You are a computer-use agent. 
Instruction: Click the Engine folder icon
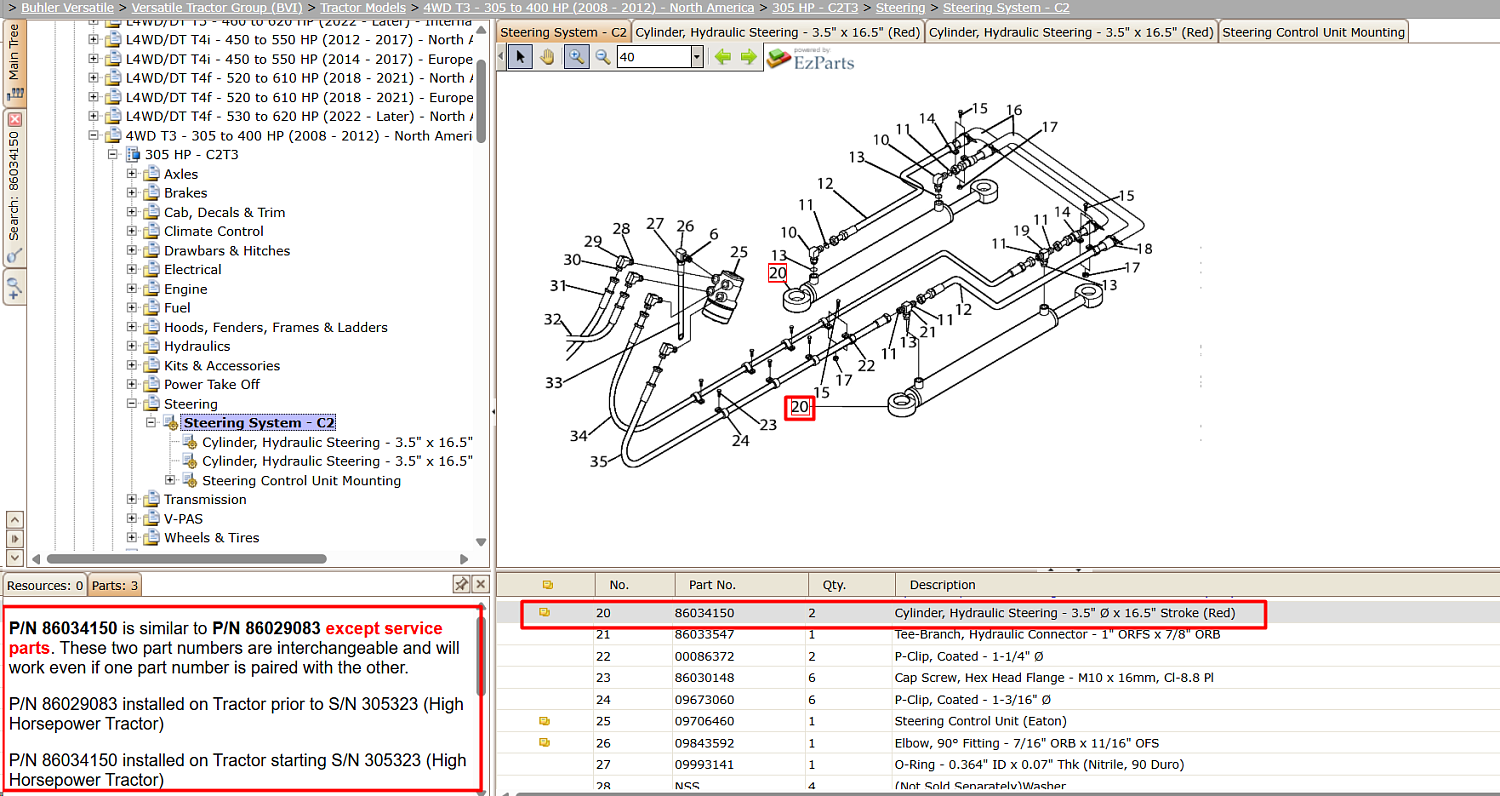152,289
